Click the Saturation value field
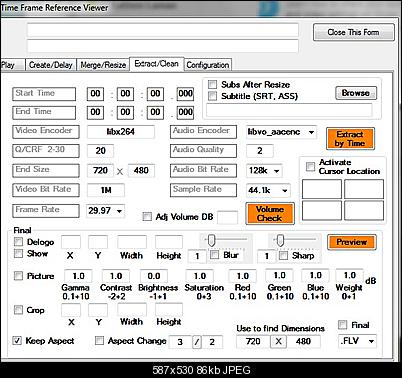The image size is (402, 378). (200, 276)
